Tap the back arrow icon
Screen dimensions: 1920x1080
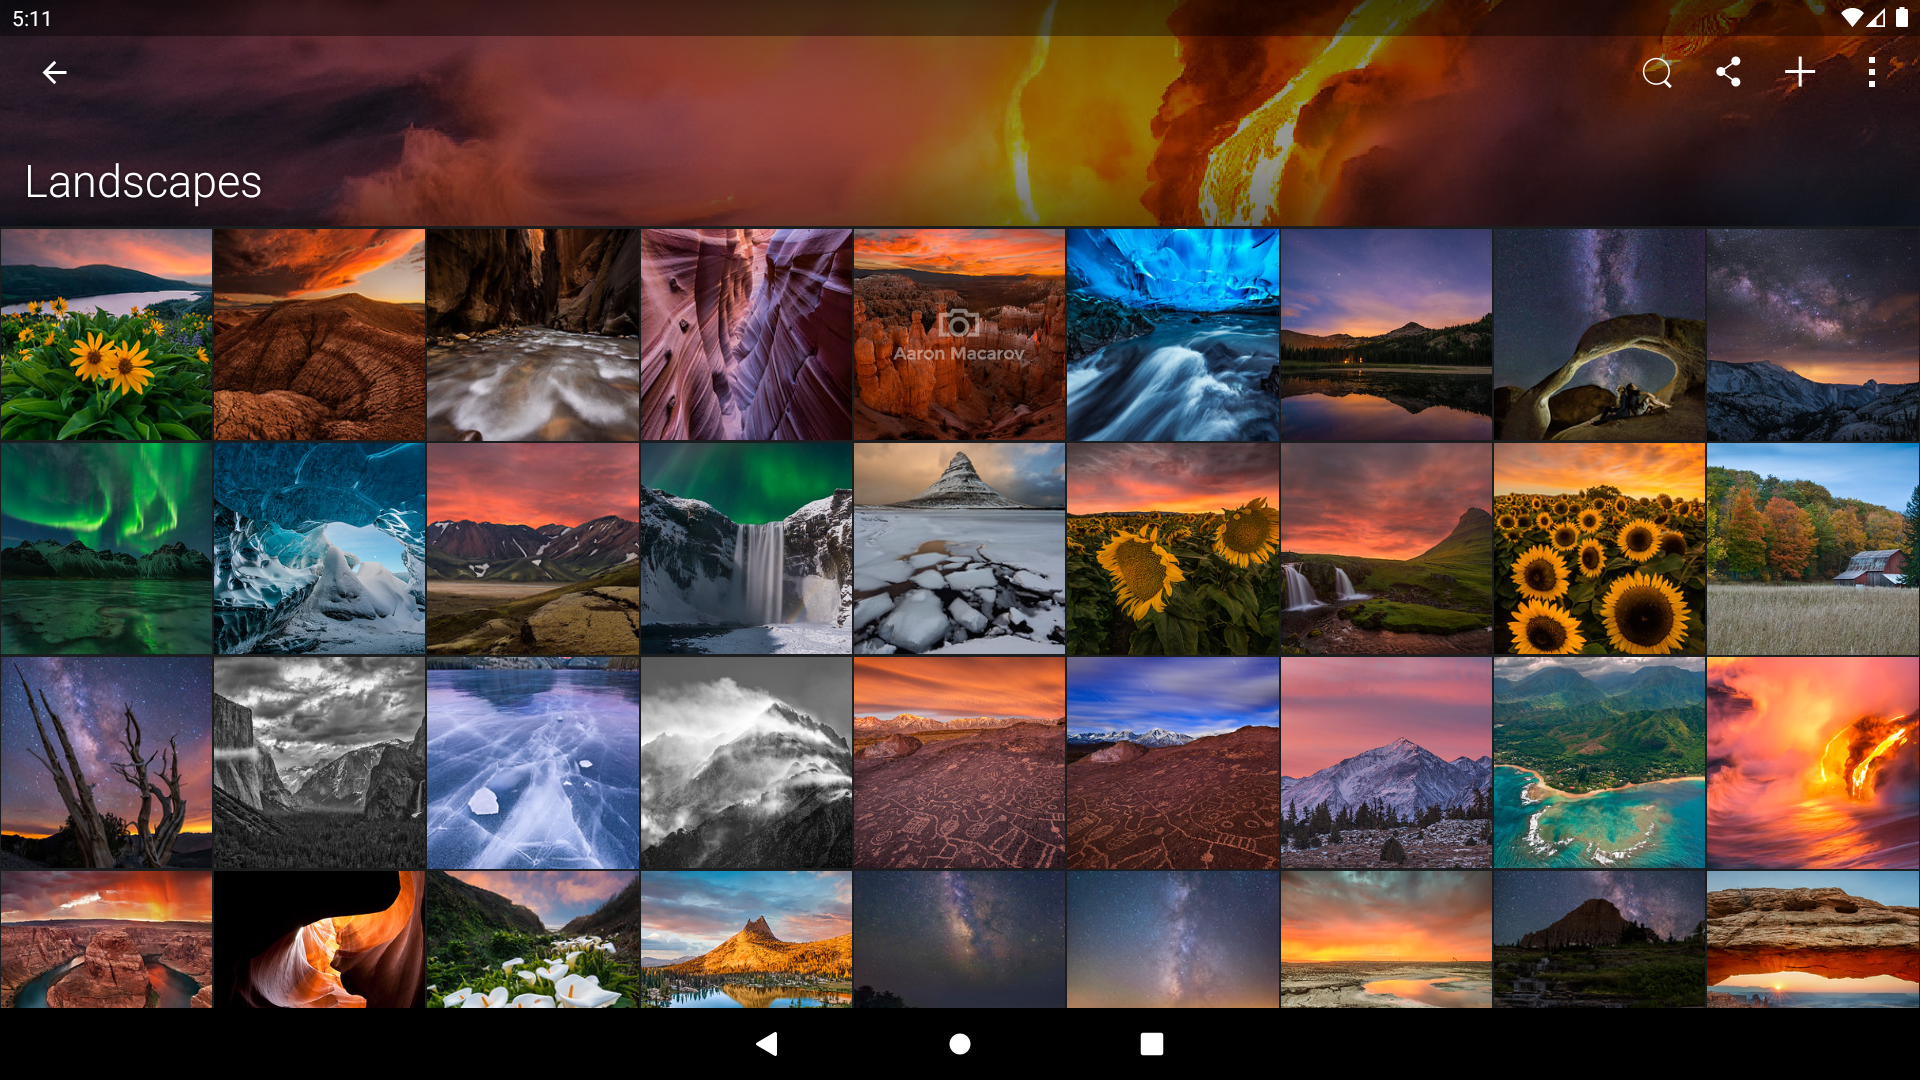coord(54,72)
